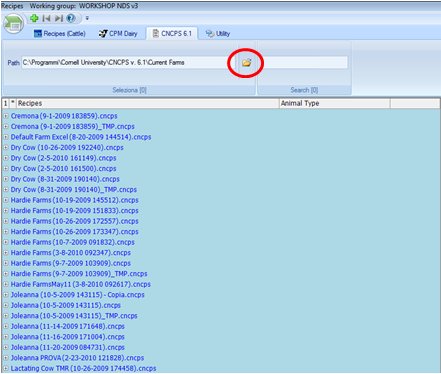The height and width of the screenshot is (374, 441).
Task: Click the round application menu button
Action: 13,24
